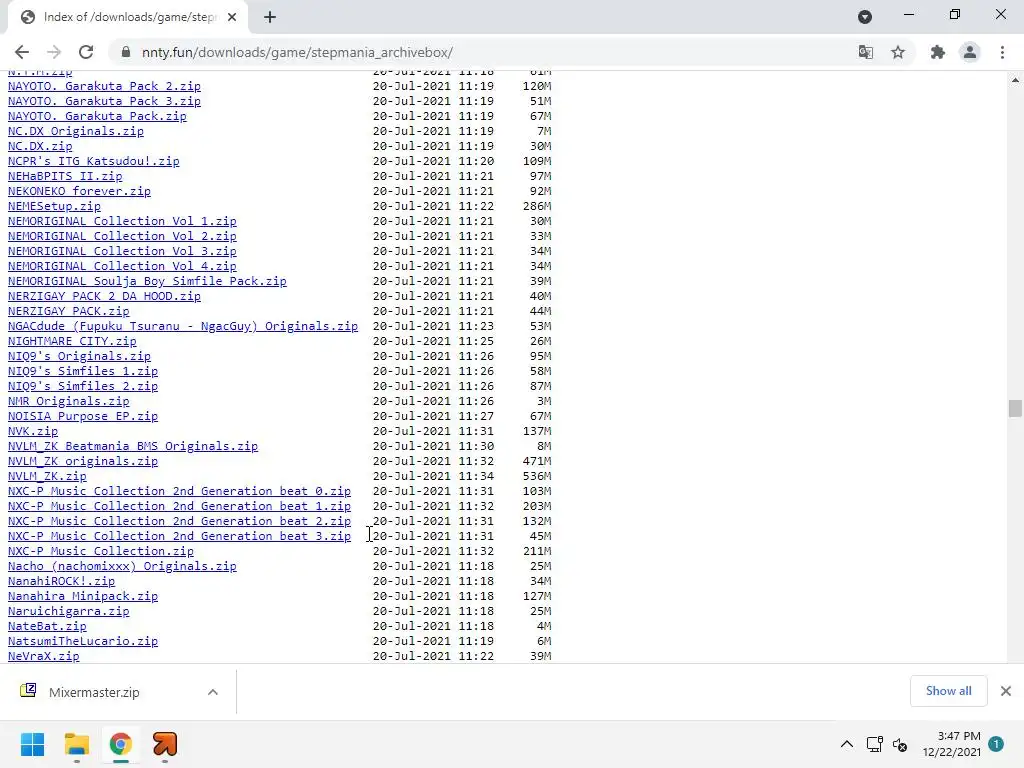Download NXC-P 2nd Generation beat 0.zip
This screenshot has height=768, width=1024.
(x=179, y=492)
